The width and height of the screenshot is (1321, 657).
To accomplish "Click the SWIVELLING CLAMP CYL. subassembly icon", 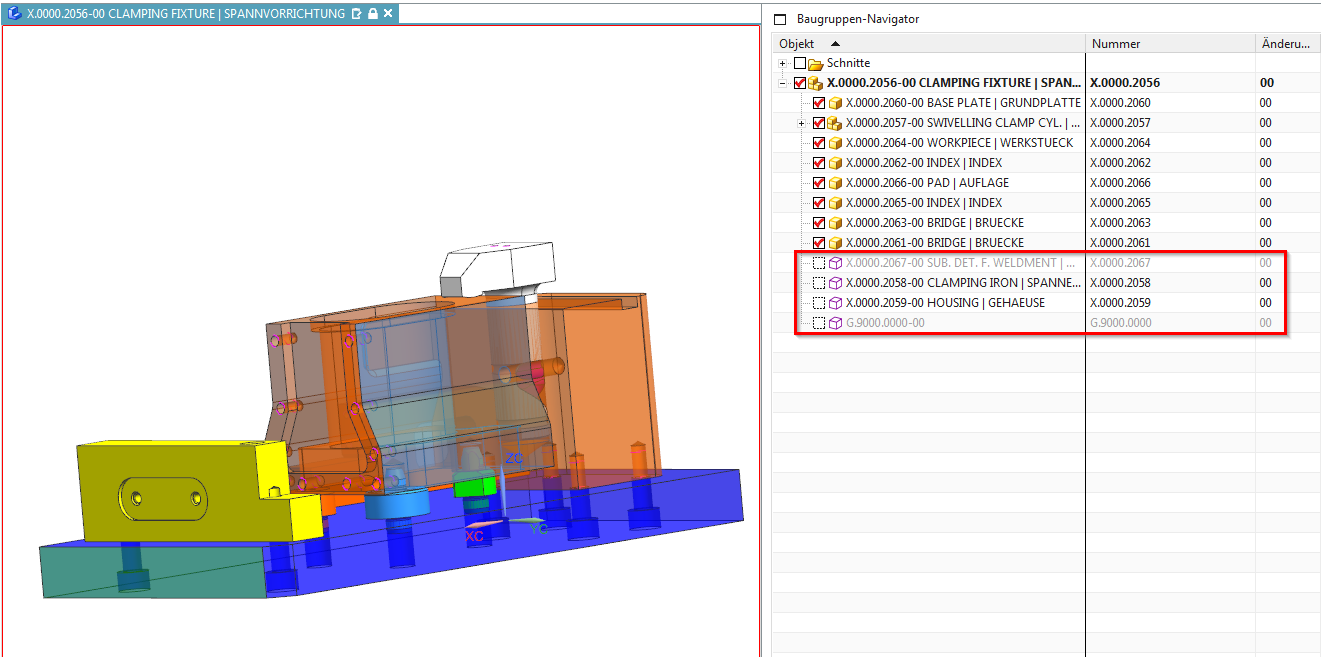I will tap(834, 123).
